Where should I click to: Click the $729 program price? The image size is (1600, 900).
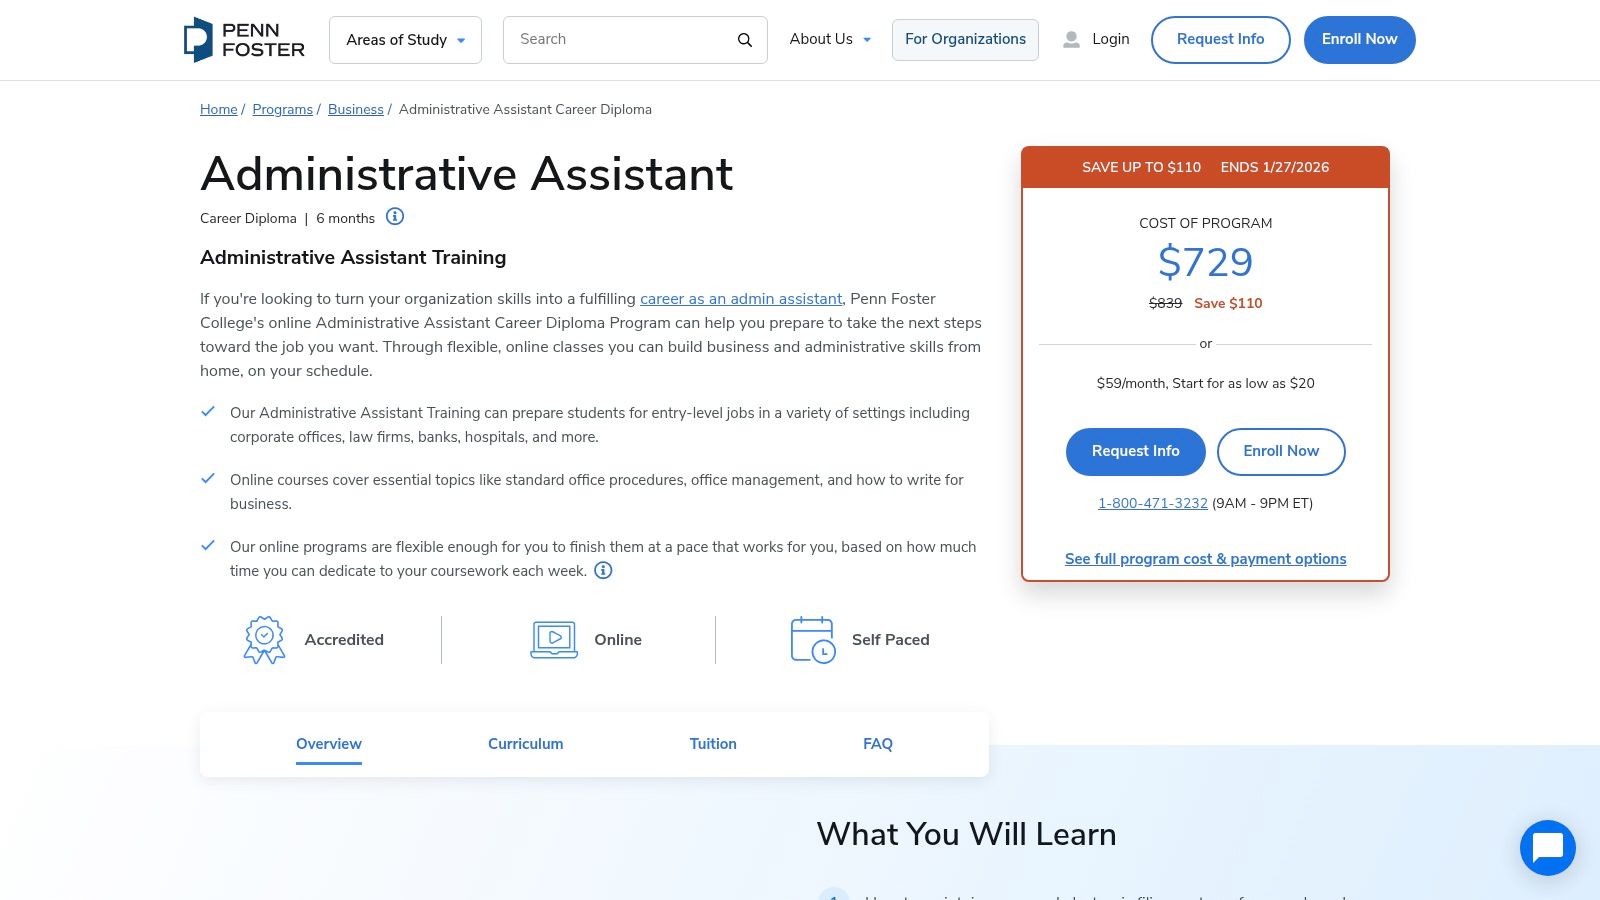point(1206,262)
